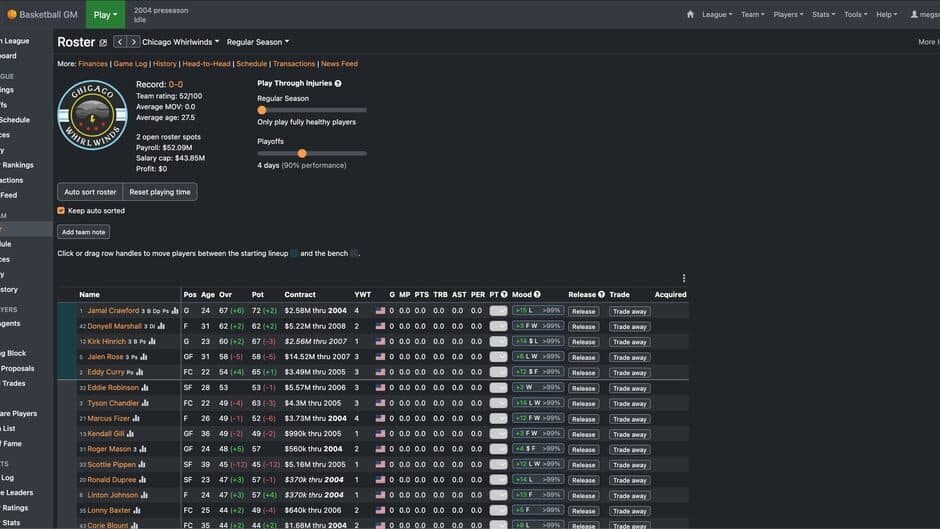940x529 pixels.
Task: Open the roster pop-out window icon
Action: point(103,43)
